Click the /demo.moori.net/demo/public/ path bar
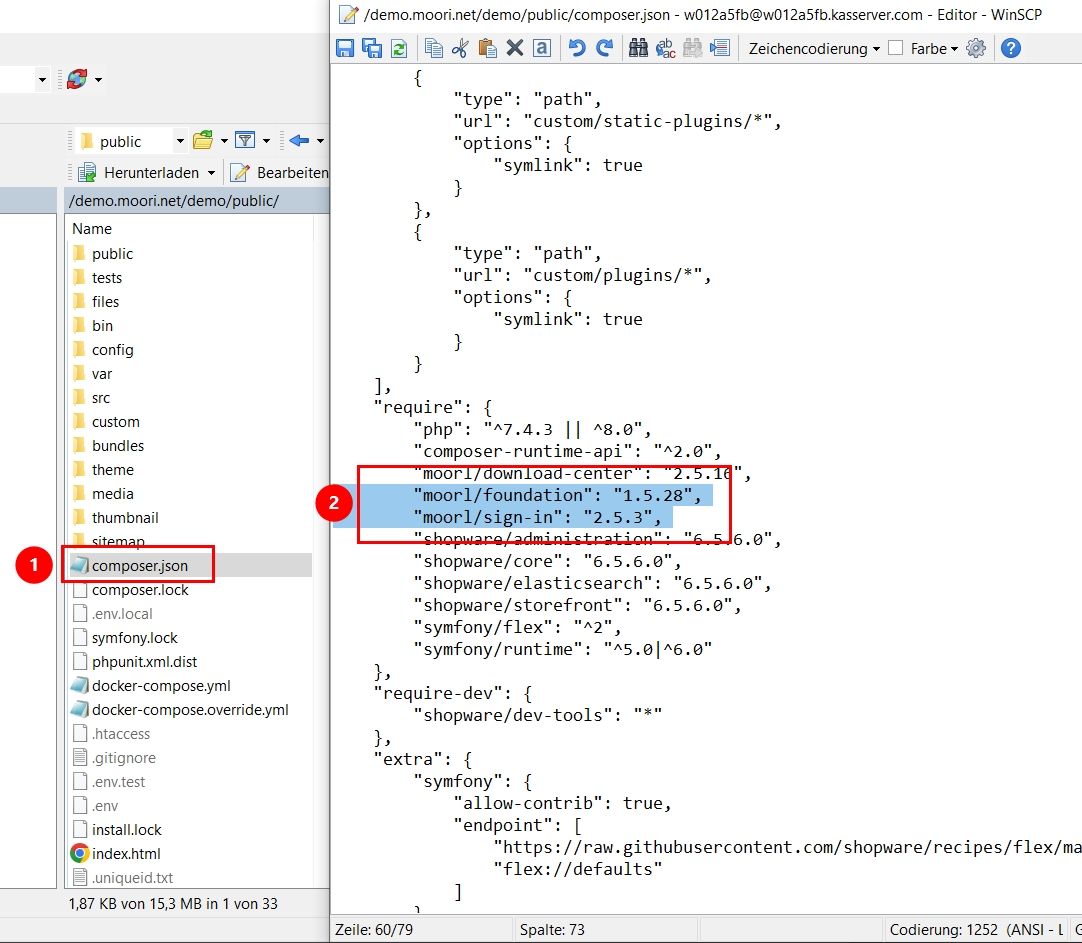1082x943 pixels. (x=198, y=201)
